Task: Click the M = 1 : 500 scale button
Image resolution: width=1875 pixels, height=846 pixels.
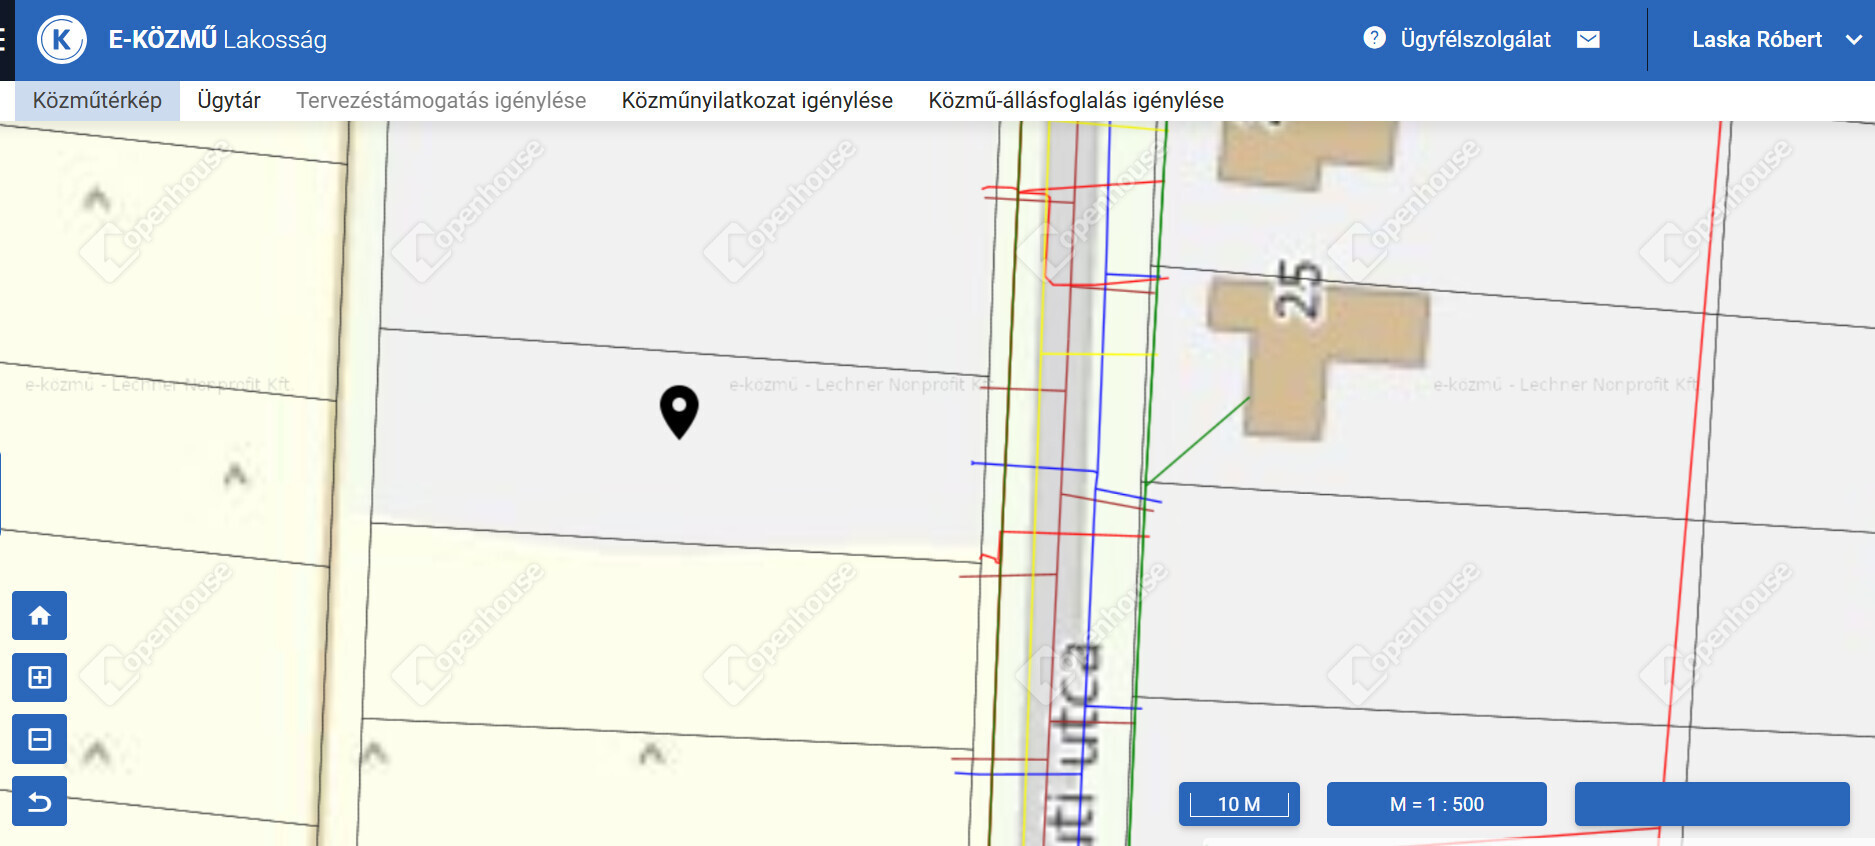Action: [x=1436, y=804]
